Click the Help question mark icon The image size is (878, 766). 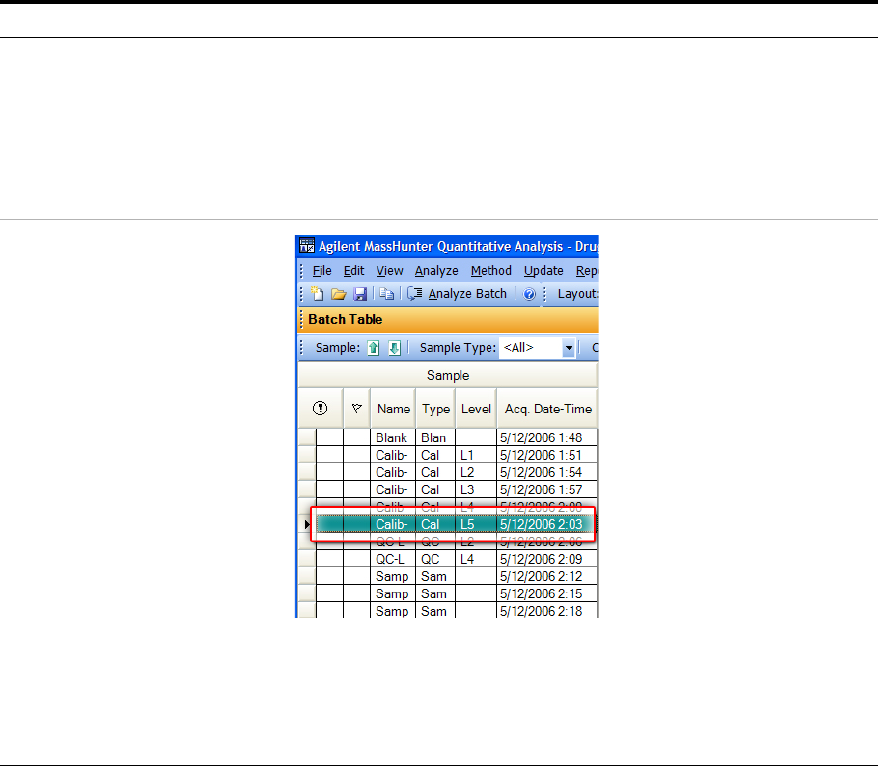point(529,294)
